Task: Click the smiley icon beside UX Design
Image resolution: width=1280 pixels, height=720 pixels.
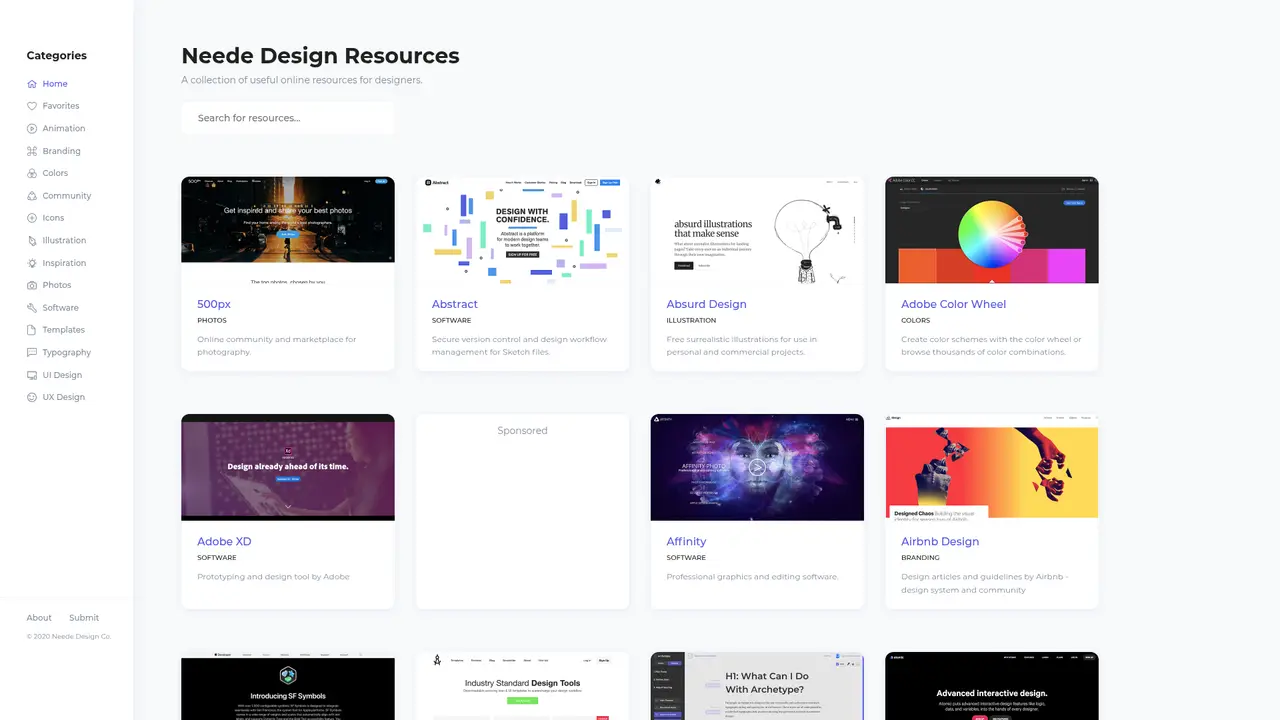Action: [32, 397]
